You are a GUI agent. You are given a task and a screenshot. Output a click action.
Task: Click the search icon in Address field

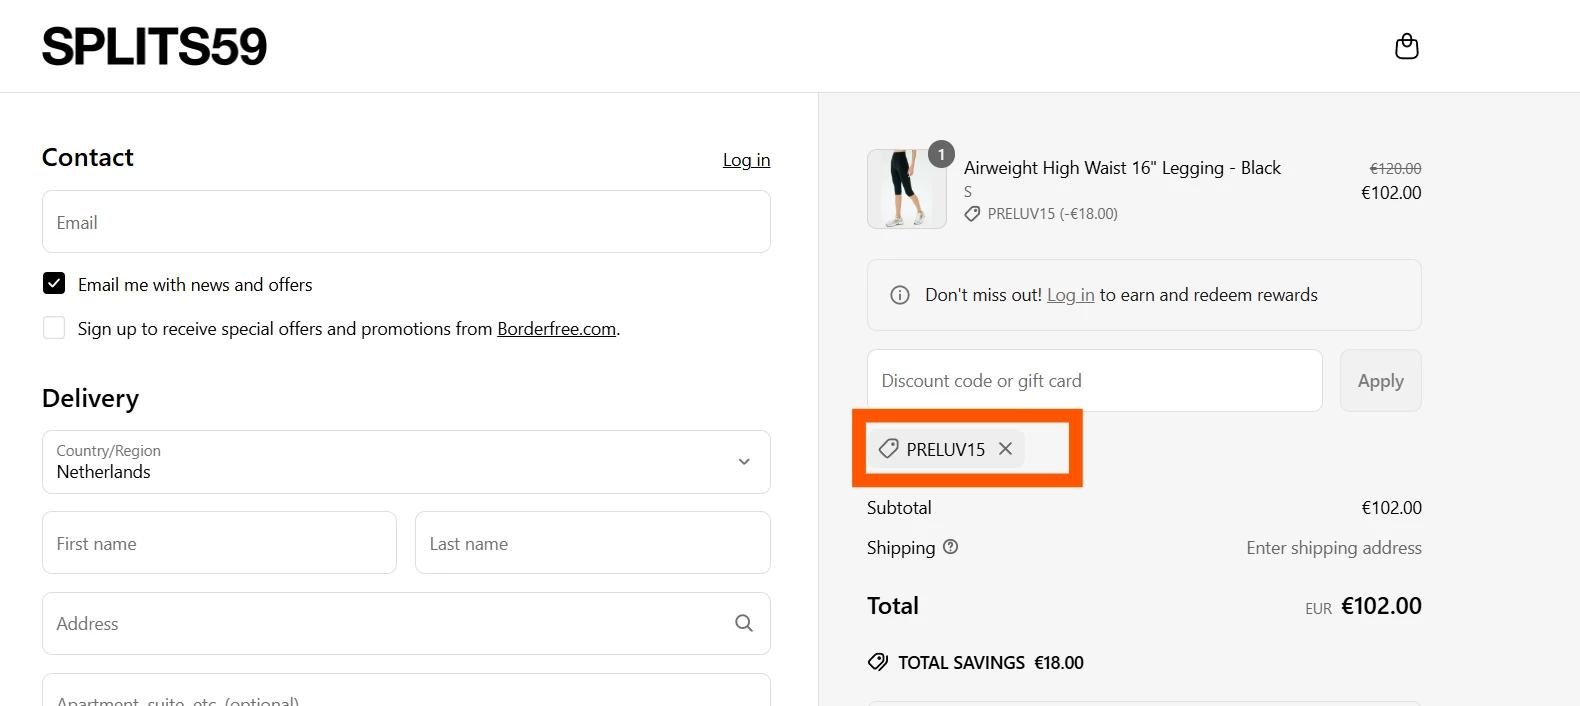point(744,623)
